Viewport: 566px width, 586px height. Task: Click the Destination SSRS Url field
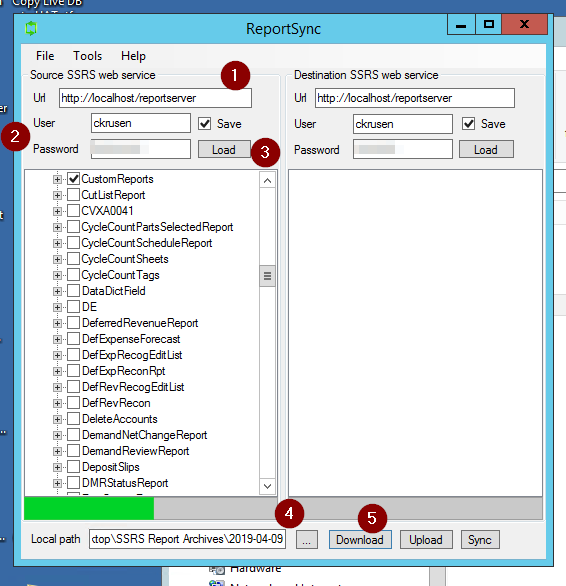(415, 98)
